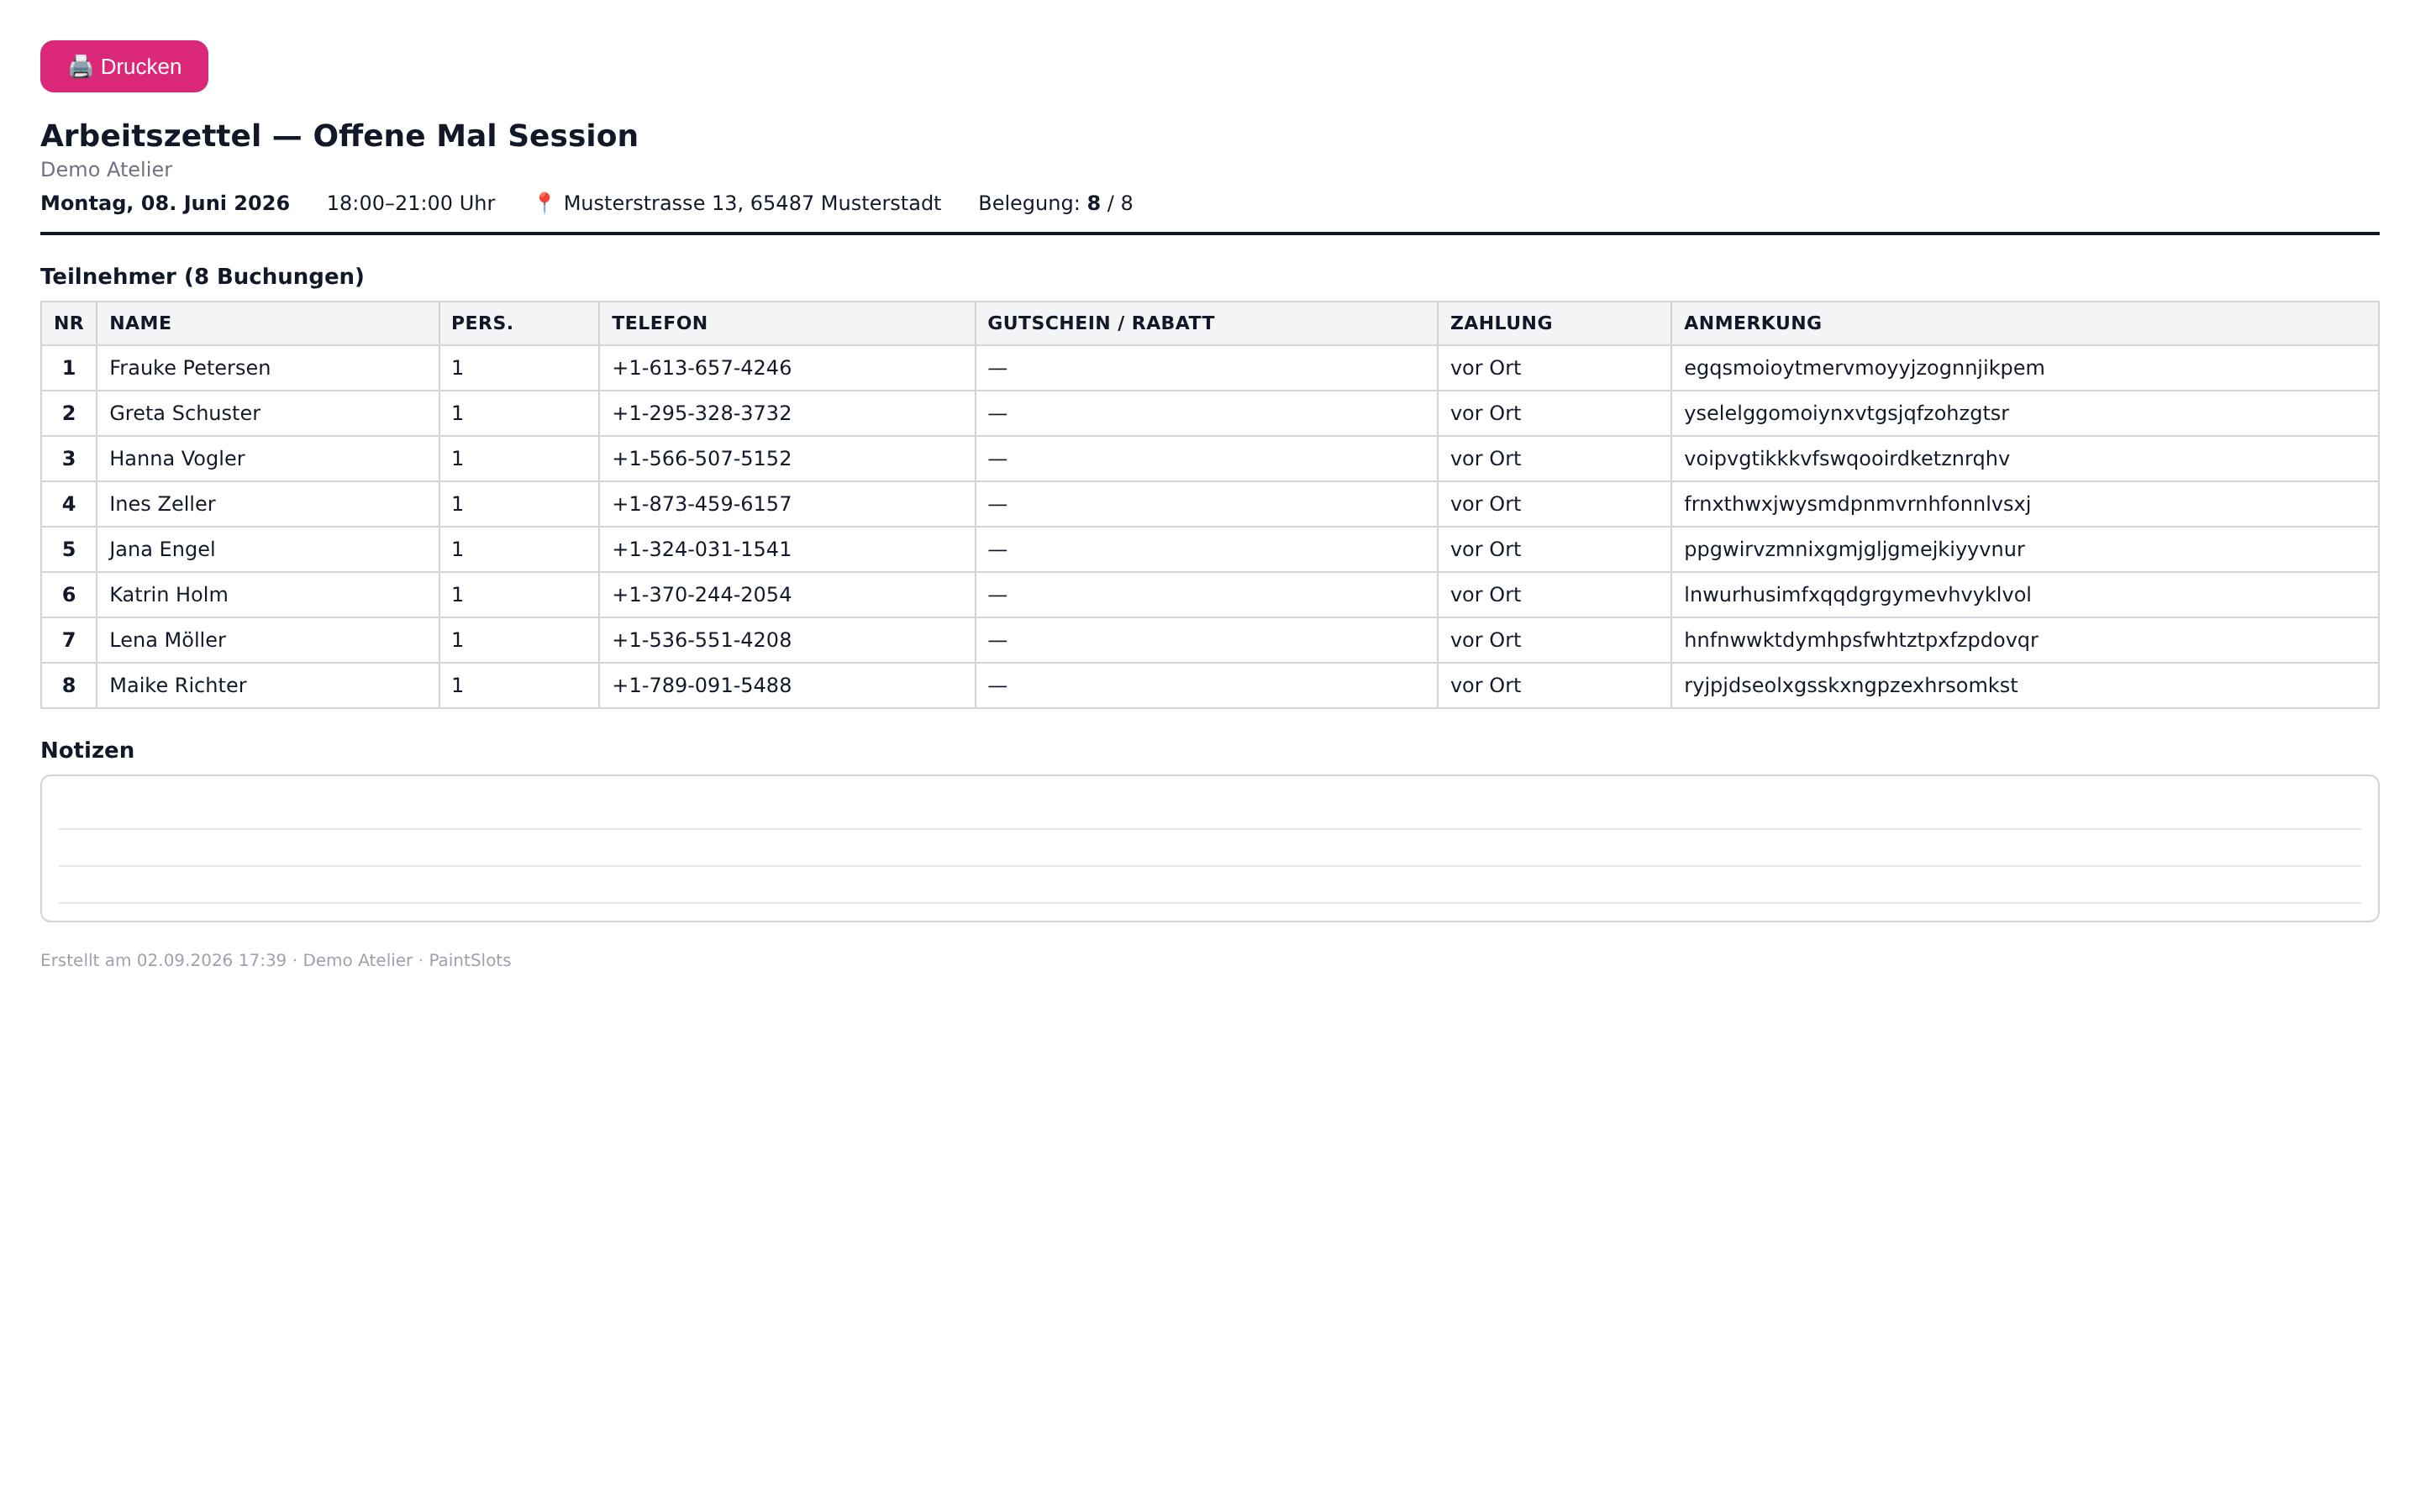2420x1512 pixels.
Task: Click note ppgwirvzmnixgmjgljgmejkiyyvnur
Action: (x=1854, y=549)
